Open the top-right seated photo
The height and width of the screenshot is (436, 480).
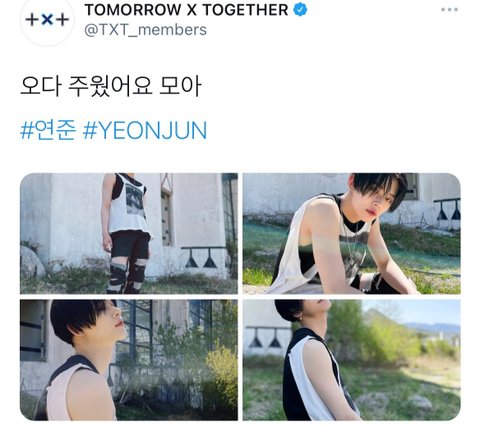[352, 233]
